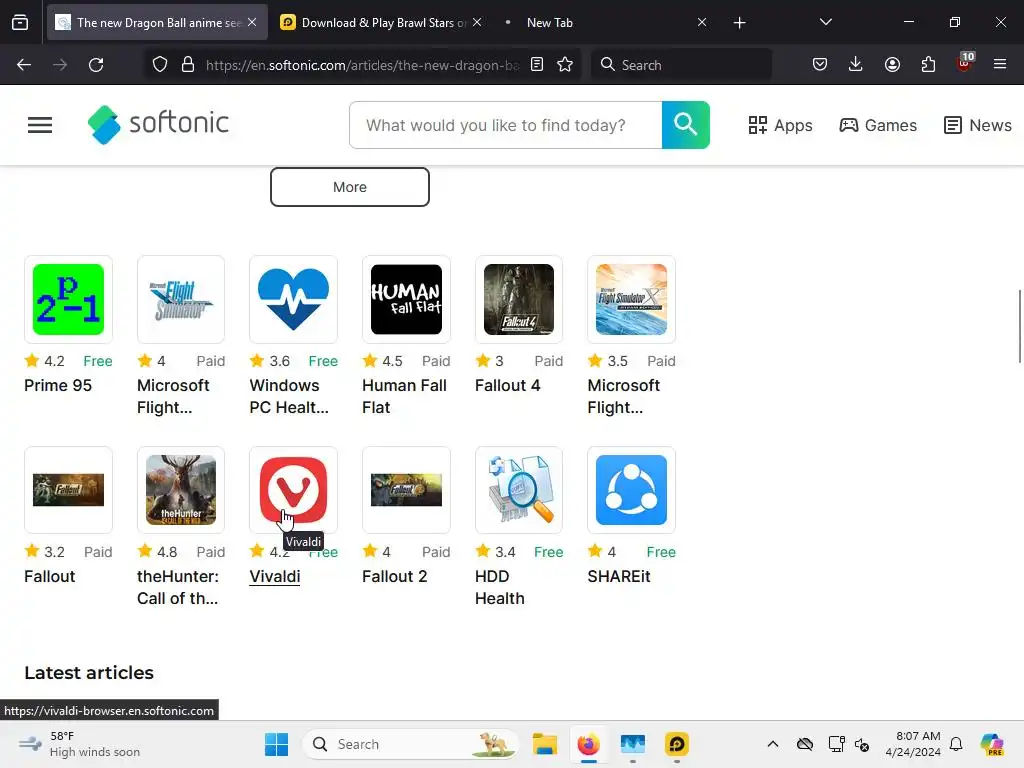Open theHunter game thumbnail
Viewport: 1024px width, 768px height.
pos(181,490)
